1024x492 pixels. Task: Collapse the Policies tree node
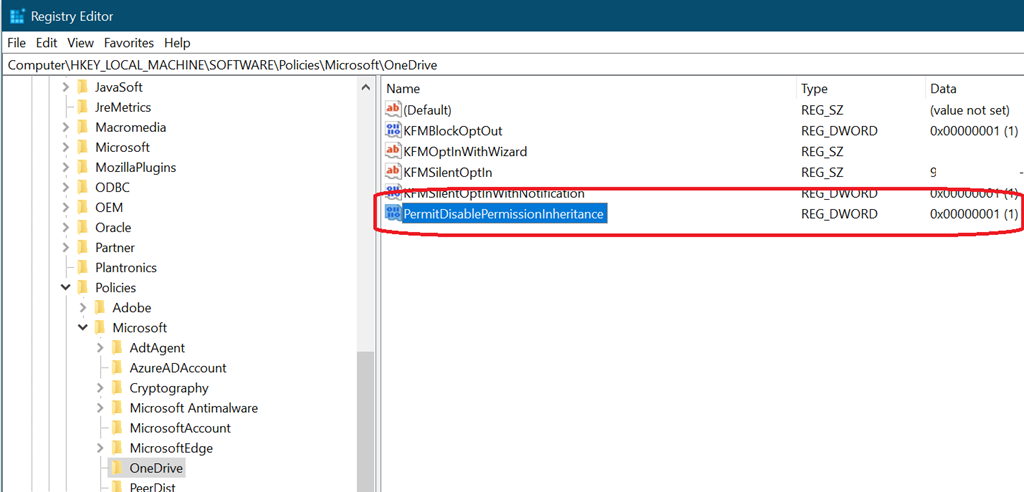[x=66, y=288]
